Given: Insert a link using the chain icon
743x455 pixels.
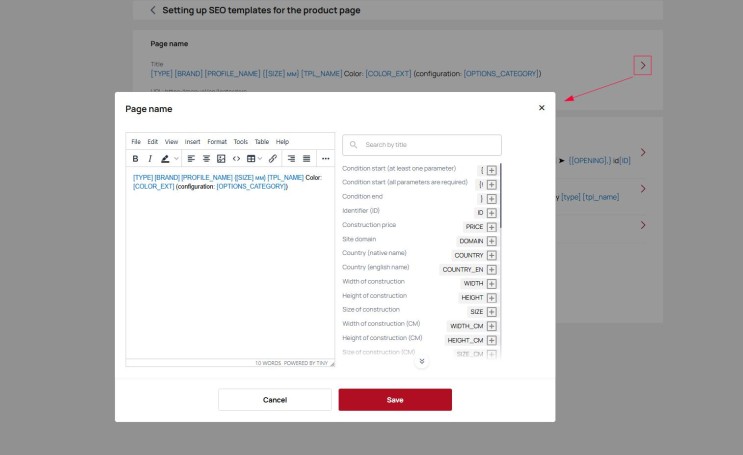Looking at the screenshot, I should [272, 158].
